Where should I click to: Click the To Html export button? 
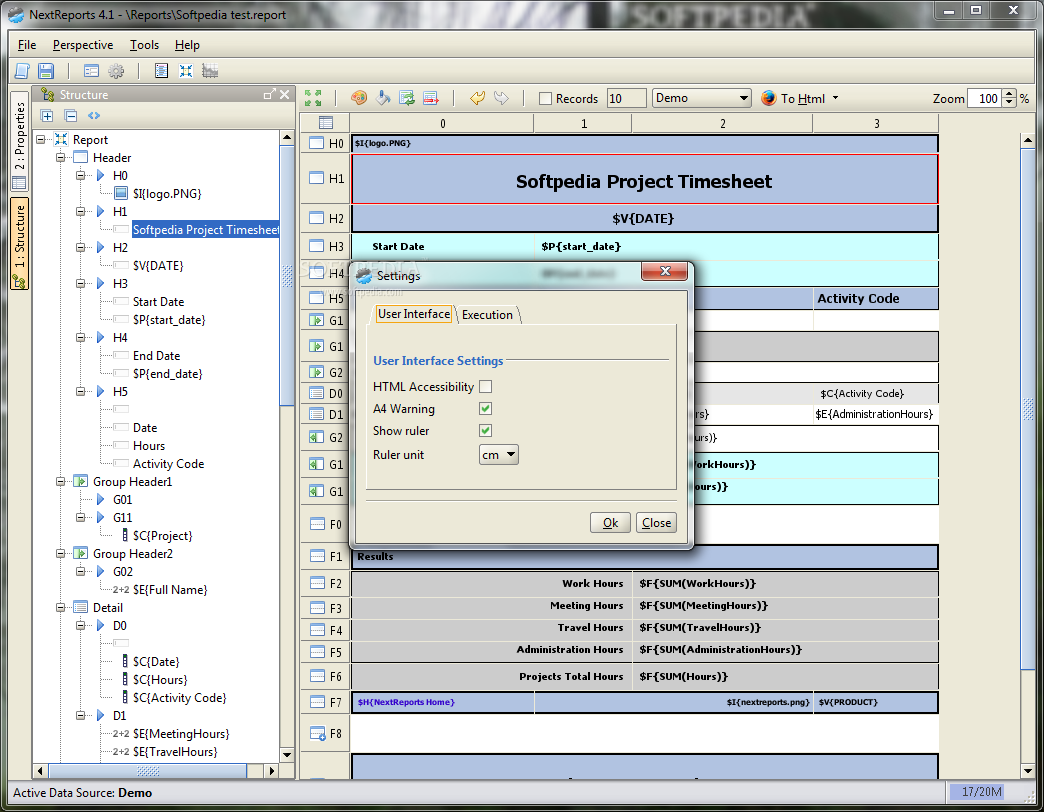point(793,99)
